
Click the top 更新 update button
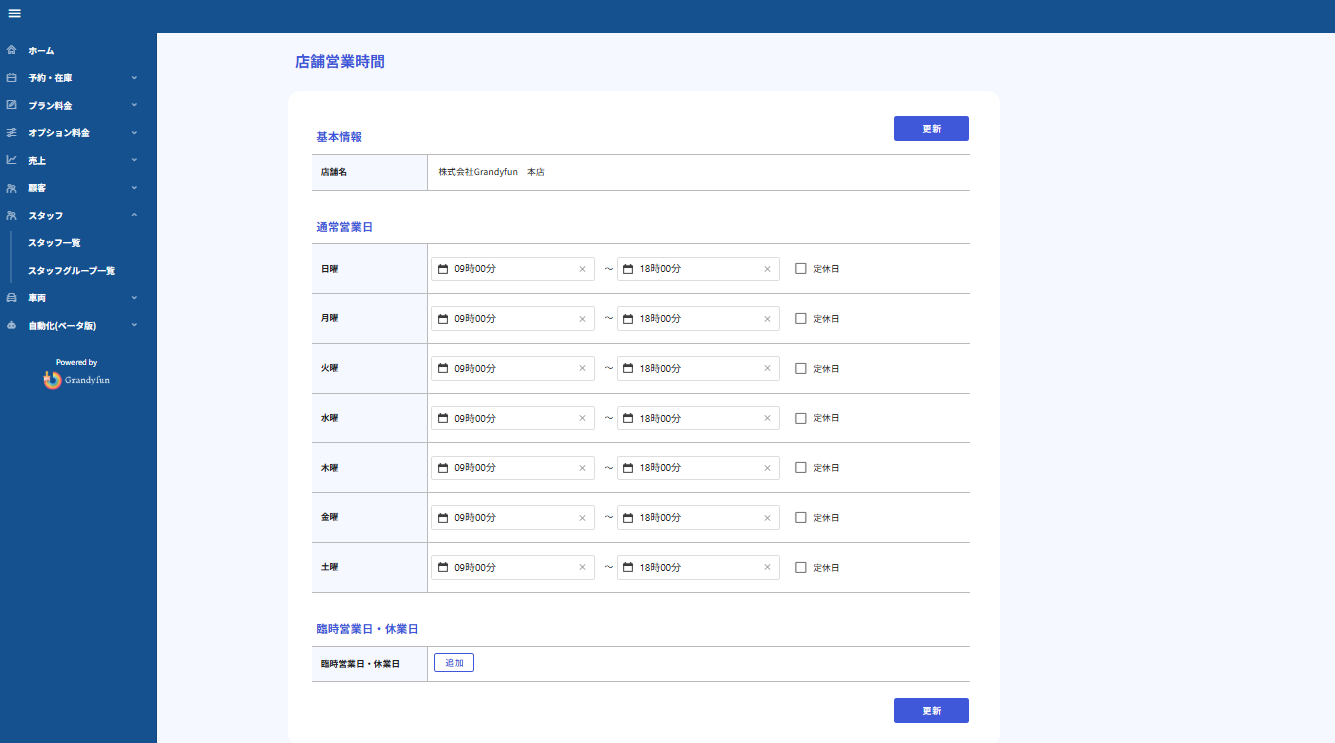pos(931,128)
